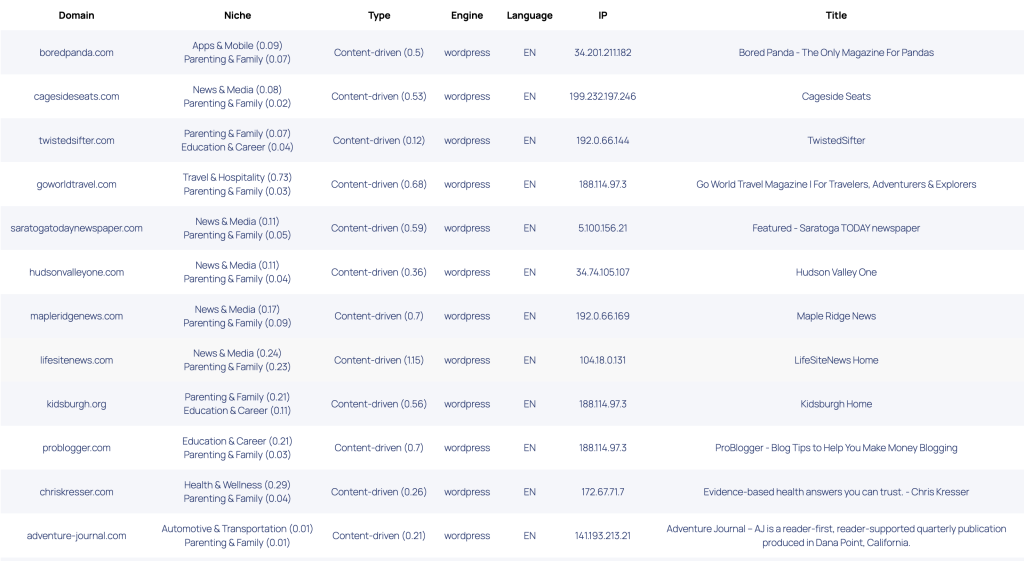1024x561 pixels.
Task: Click IP address 34.201.211.182
Action: point(603,52)
